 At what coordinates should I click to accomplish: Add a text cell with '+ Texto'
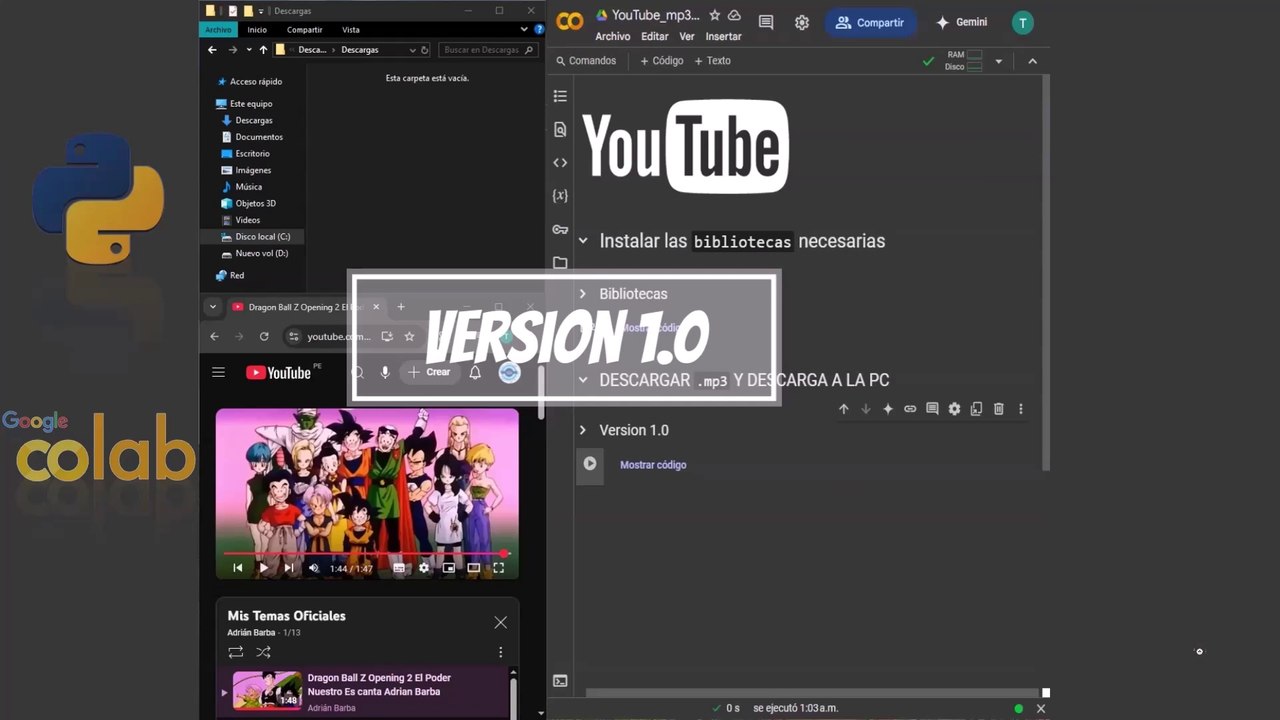[x=713, y=61]
